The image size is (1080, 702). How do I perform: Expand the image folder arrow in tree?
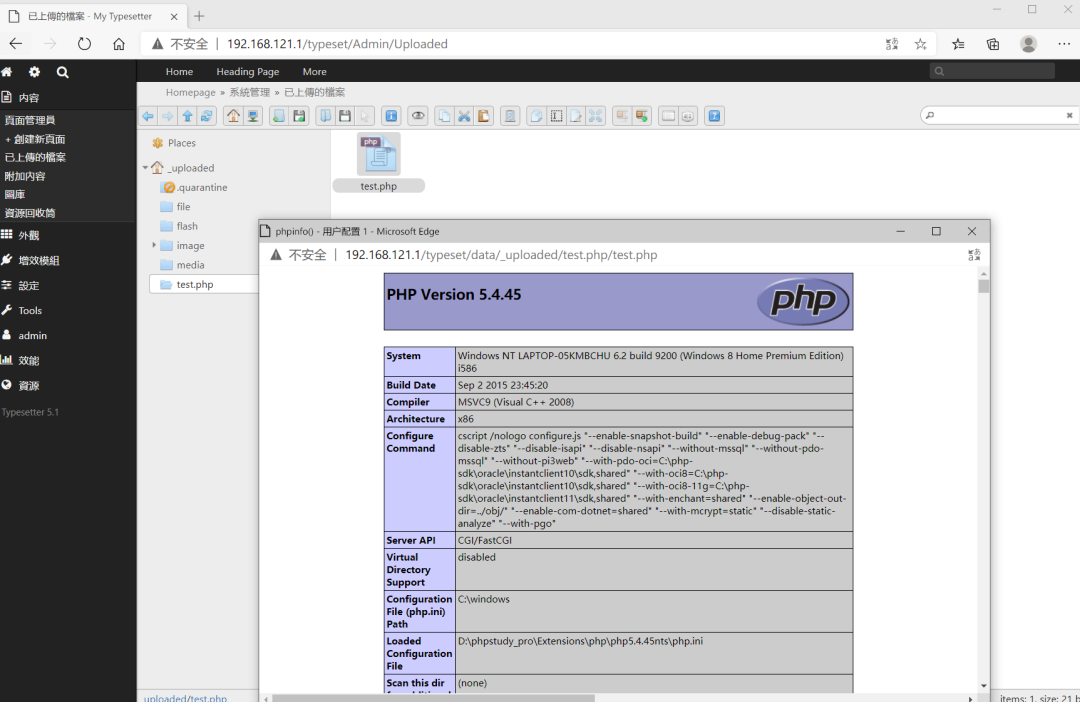pos(154,245)
